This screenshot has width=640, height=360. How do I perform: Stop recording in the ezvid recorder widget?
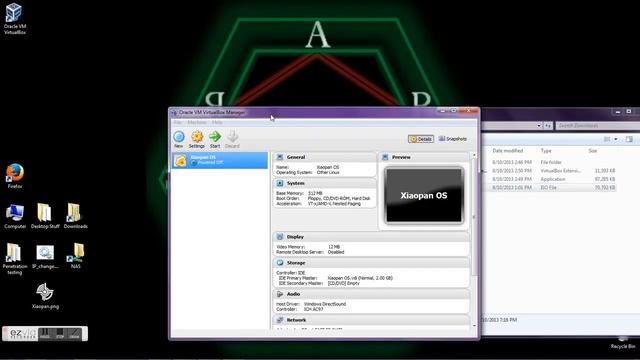(x=60, y=334)
